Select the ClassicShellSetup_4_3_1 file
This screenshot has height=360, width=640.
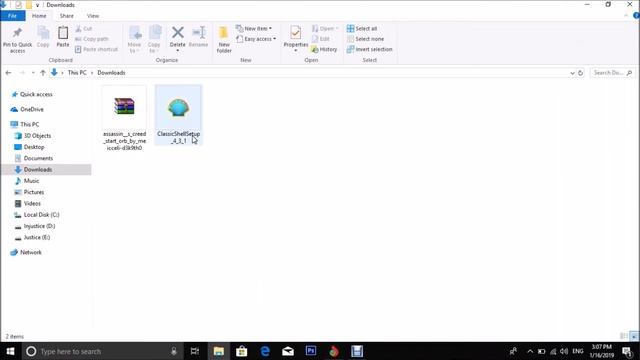[x=178, y=115]
